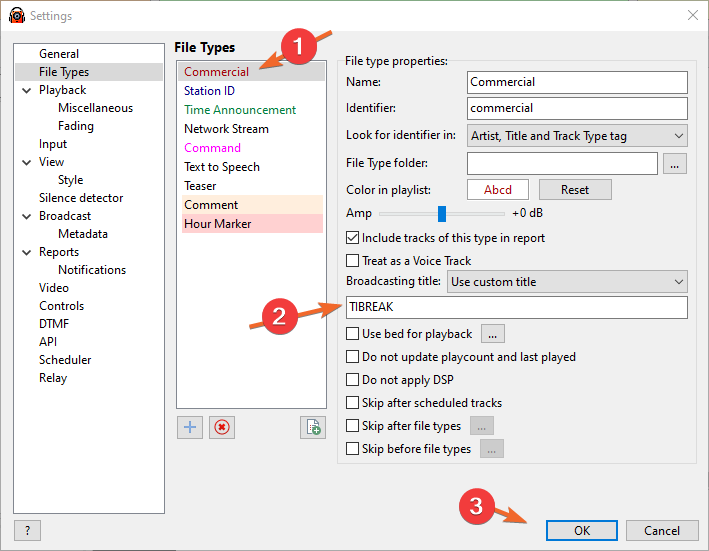The image size is (709, 551).
Task: Open the Look for identifier in dropdown
Action: tap(577, 136)
